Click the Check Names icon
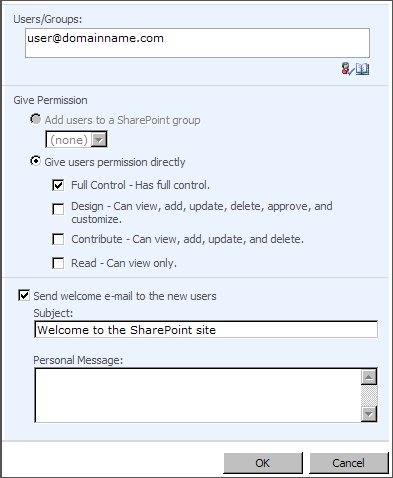 pos(346,69)
